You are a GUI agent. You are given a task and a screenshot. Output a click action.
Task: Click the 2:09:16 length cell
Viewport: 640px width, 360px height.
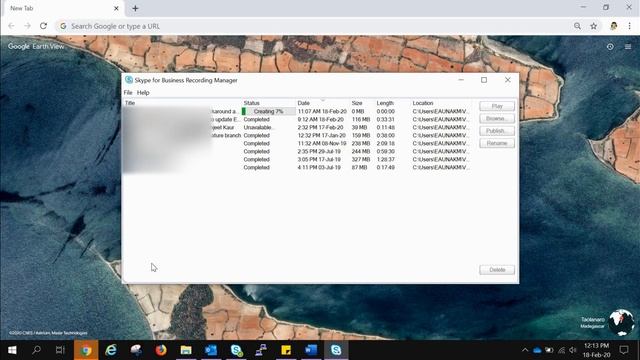385,143
